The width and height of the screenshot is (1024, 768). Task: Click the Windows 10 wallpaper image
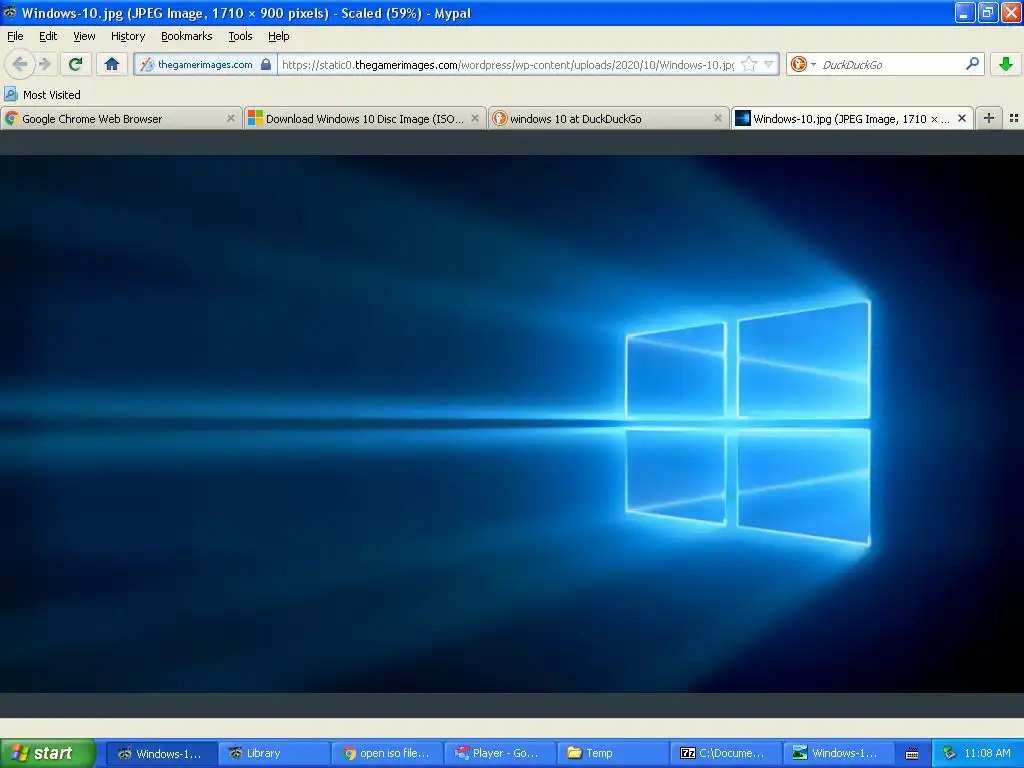coord(512,424)
